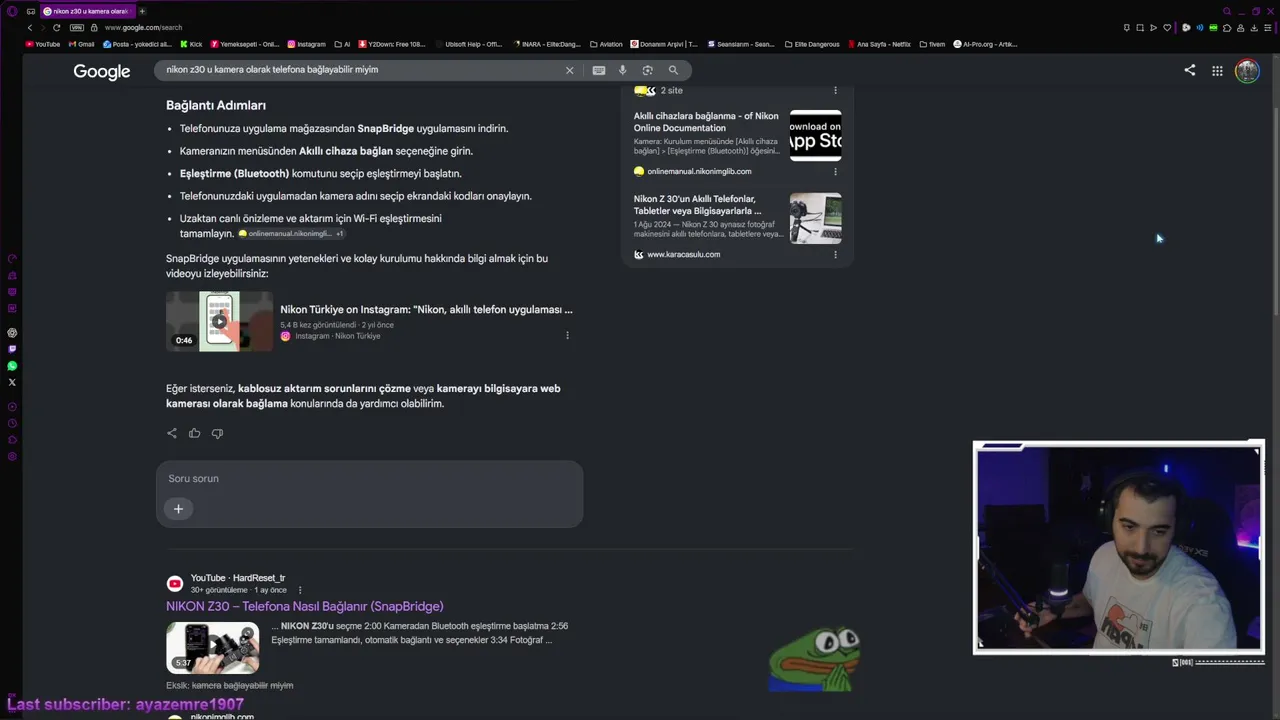The width and height of the screenshot is (1280, 720).
Task: Open the Easy Setup sliders icon
Action: click(x=1268, y=28)
